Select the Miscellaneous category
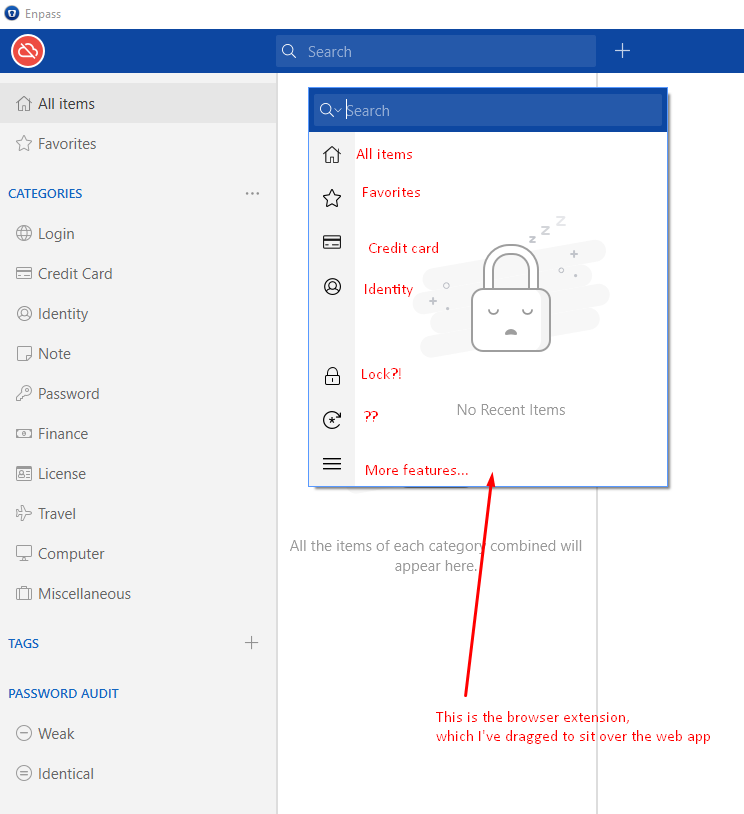The height and width of the screenshot is (814, 744). [x=138, y=593]
